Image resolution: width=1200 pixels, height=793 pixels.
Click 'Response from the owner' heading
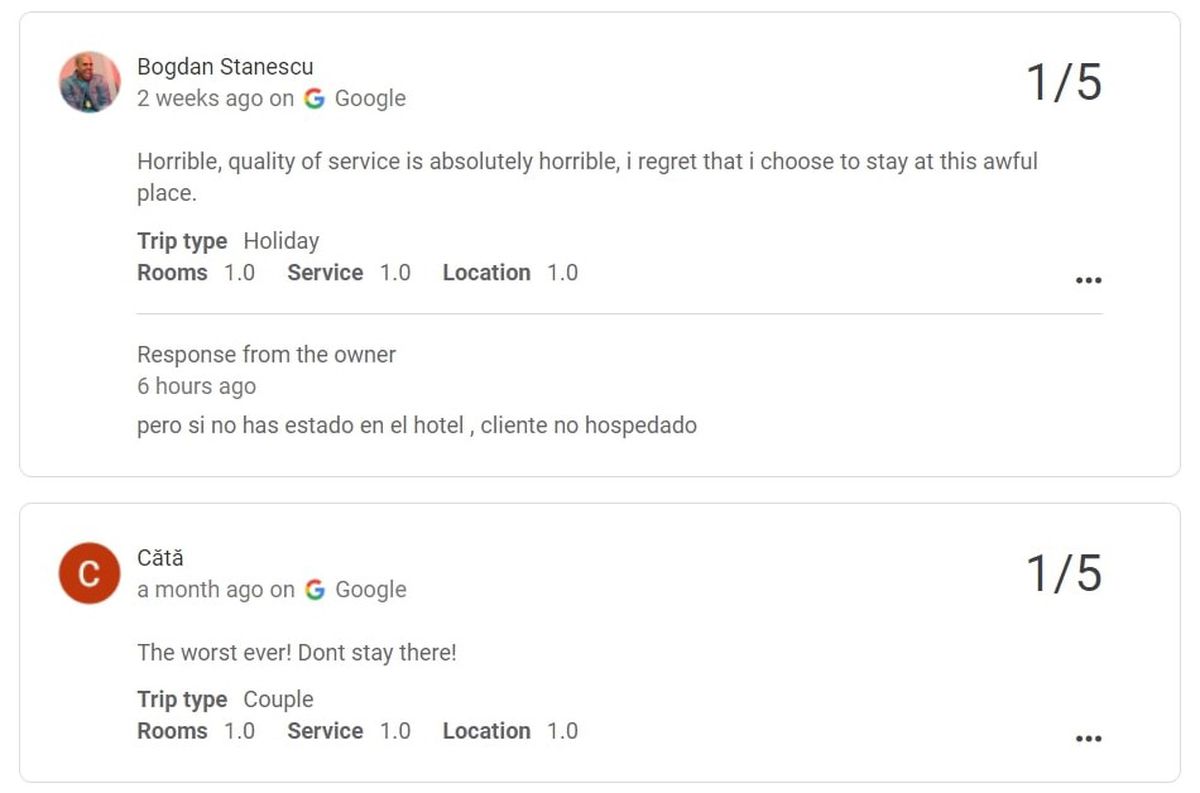click(266, 355)
